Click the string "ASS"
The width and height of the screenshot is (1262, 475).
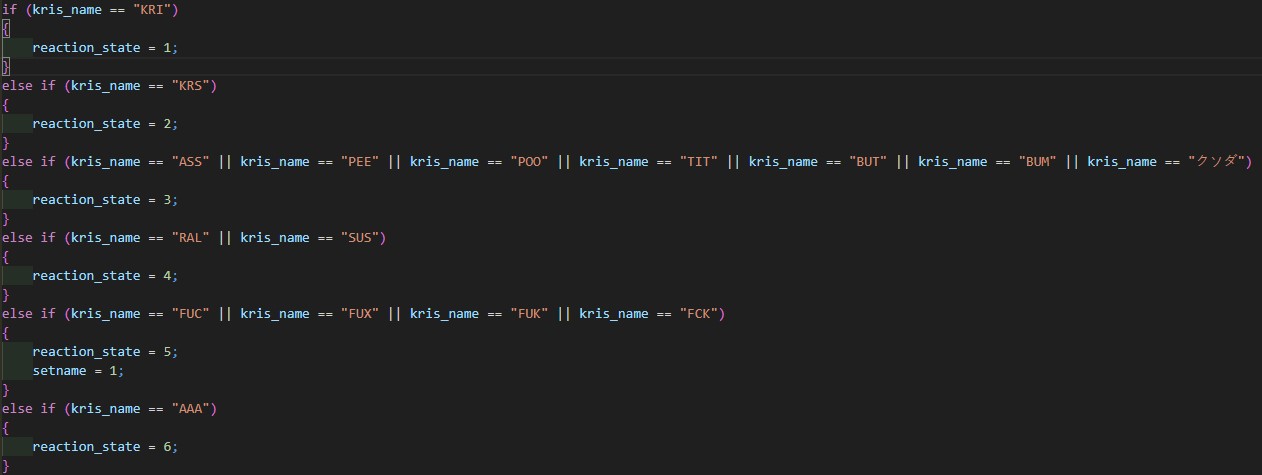[x=190, y=162]
